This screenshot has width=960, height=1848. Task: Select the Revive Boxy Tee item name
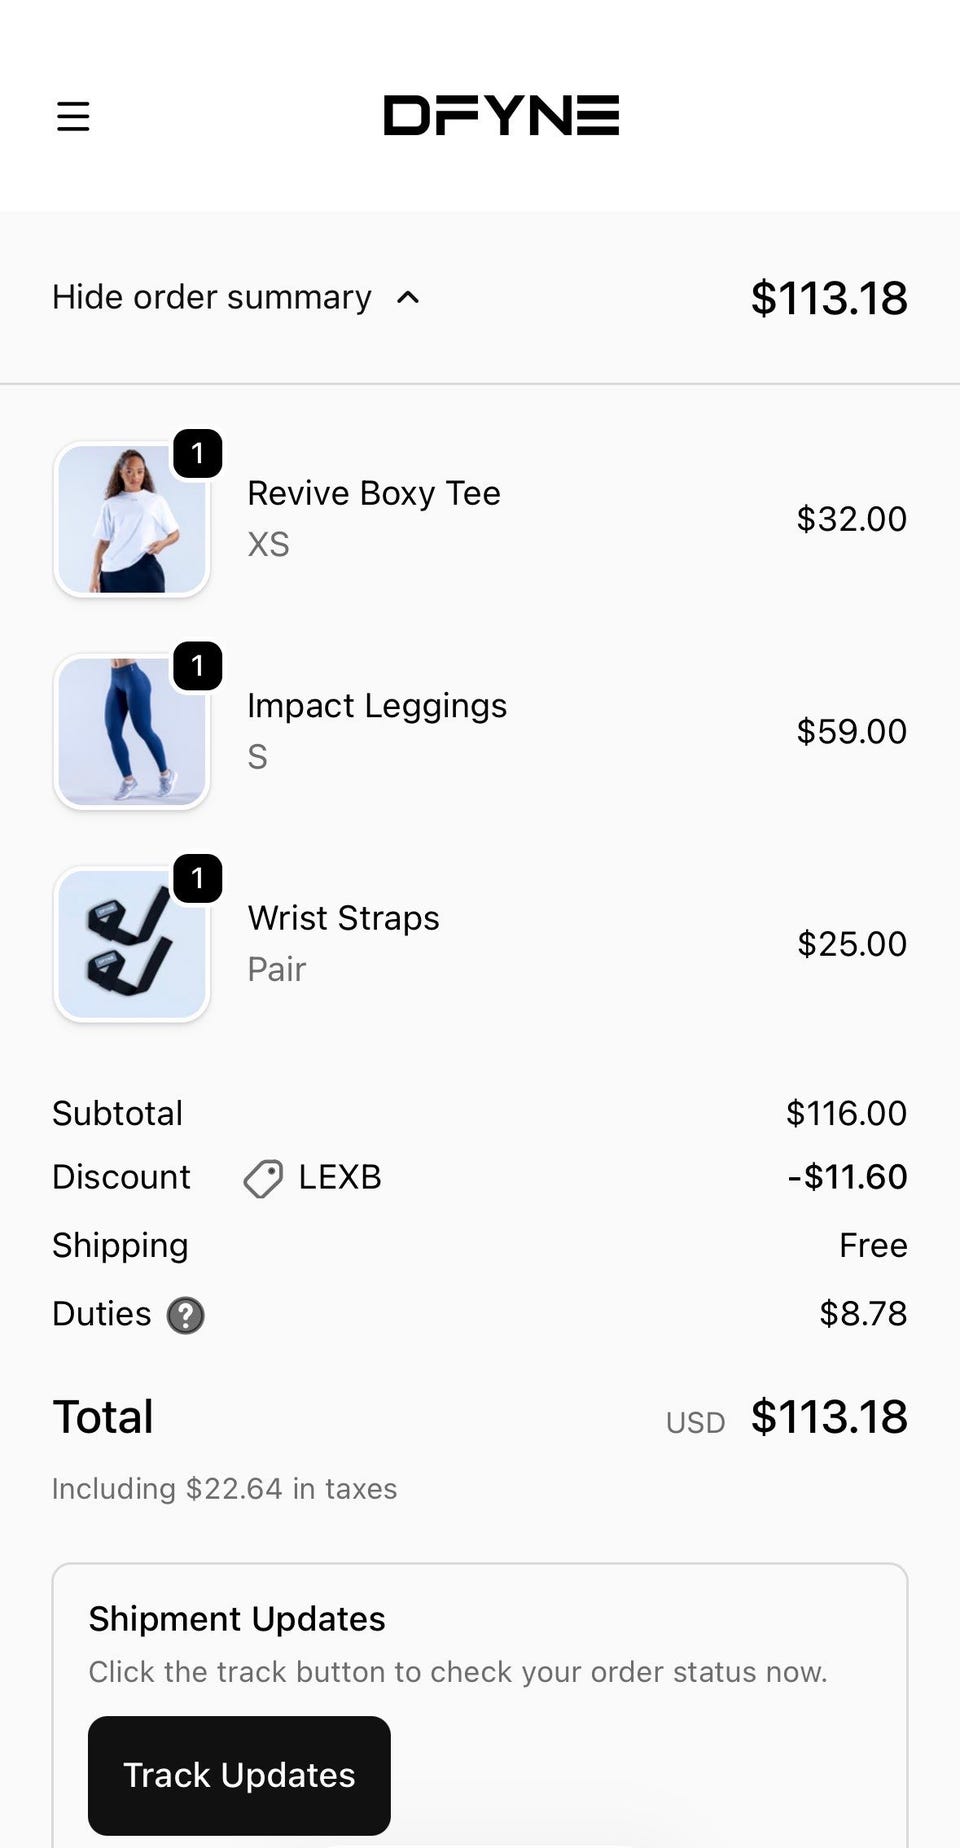374,493
